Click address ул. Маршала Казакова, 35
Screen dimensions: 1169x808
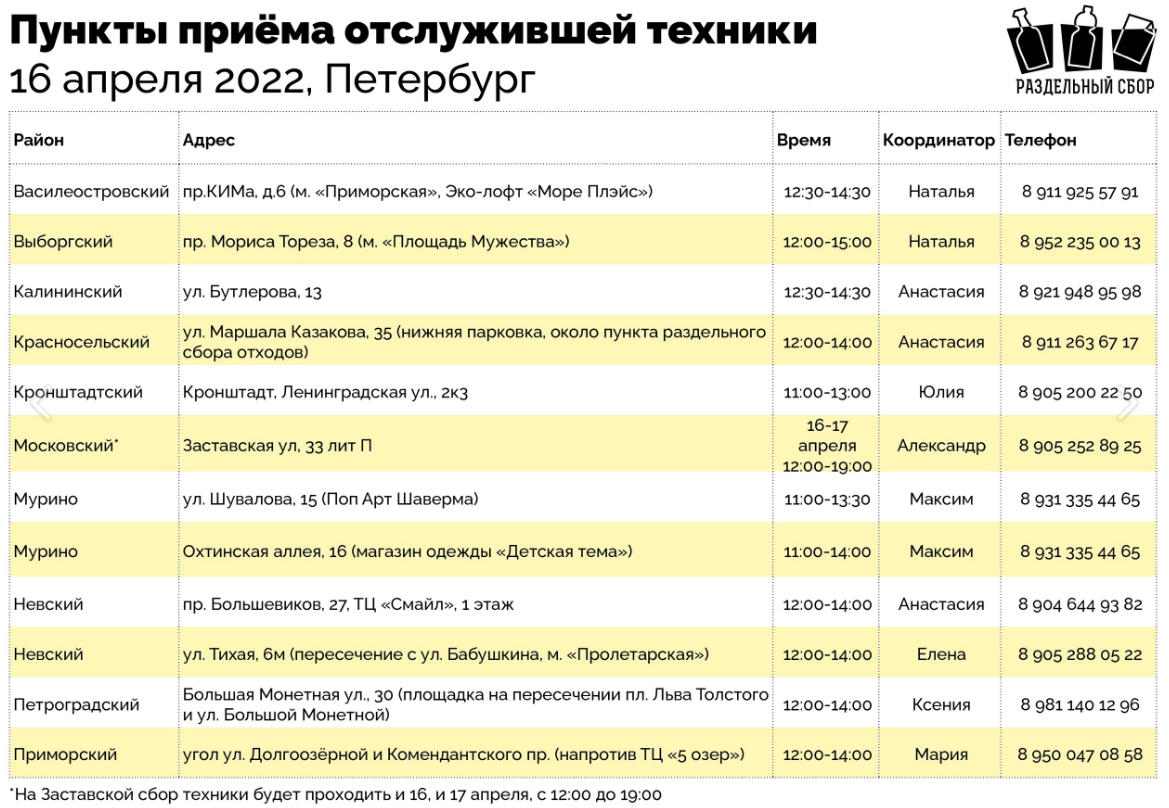coord(474,342)
